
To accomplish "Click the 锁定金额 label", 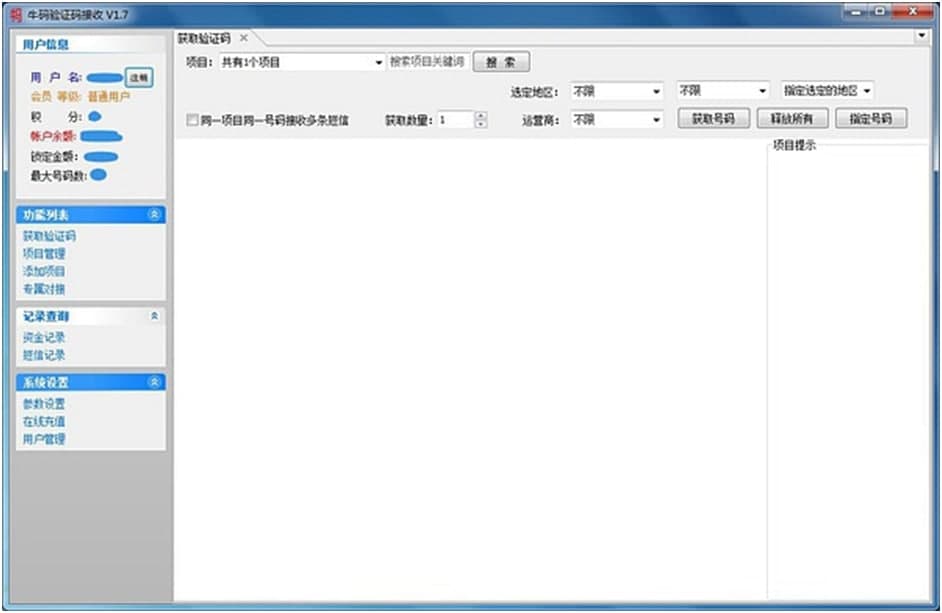I will 54,156.
